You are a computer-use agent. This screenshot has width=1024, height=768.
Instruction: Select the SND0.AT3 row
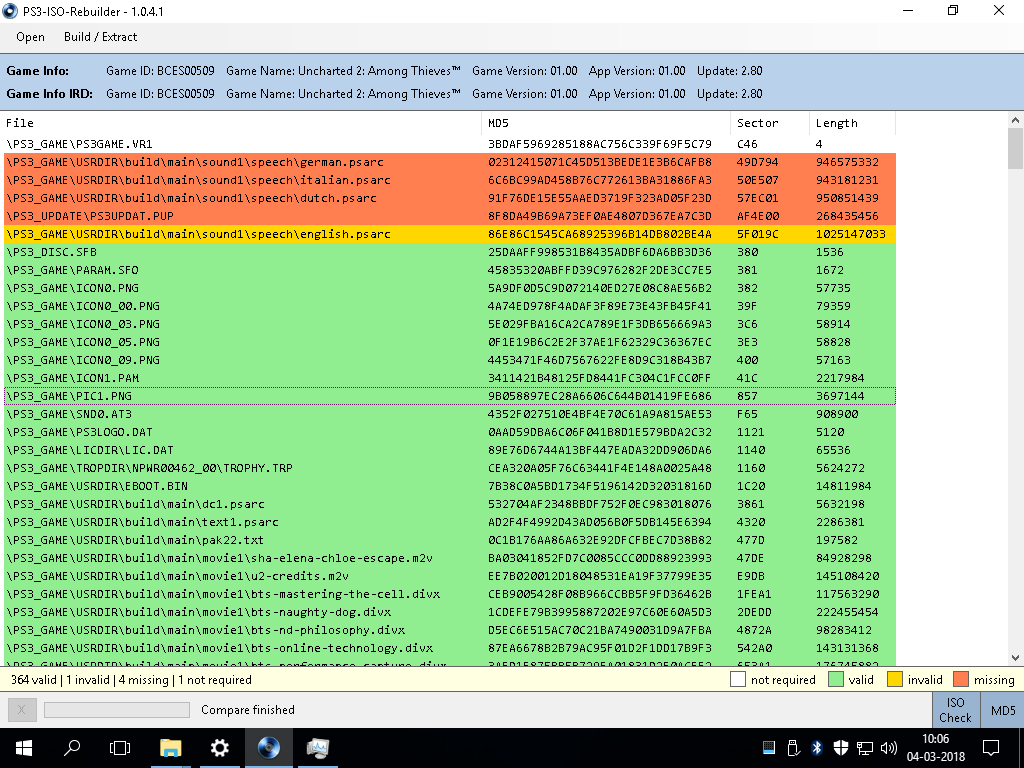(x=449, y=414)
